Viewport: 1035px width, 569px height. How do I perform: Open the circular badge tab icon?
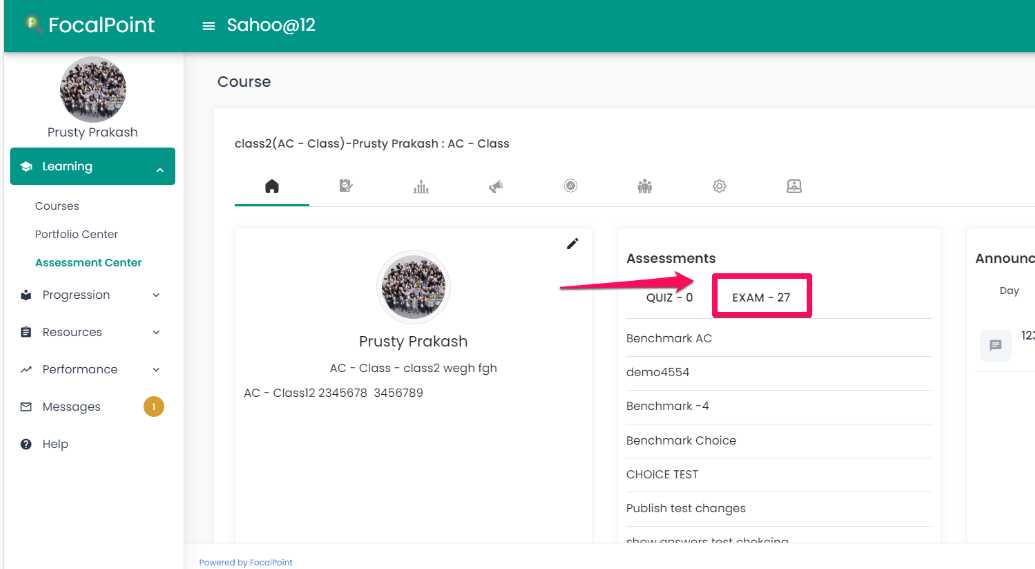pyautogui.click(x=570, y=186)
